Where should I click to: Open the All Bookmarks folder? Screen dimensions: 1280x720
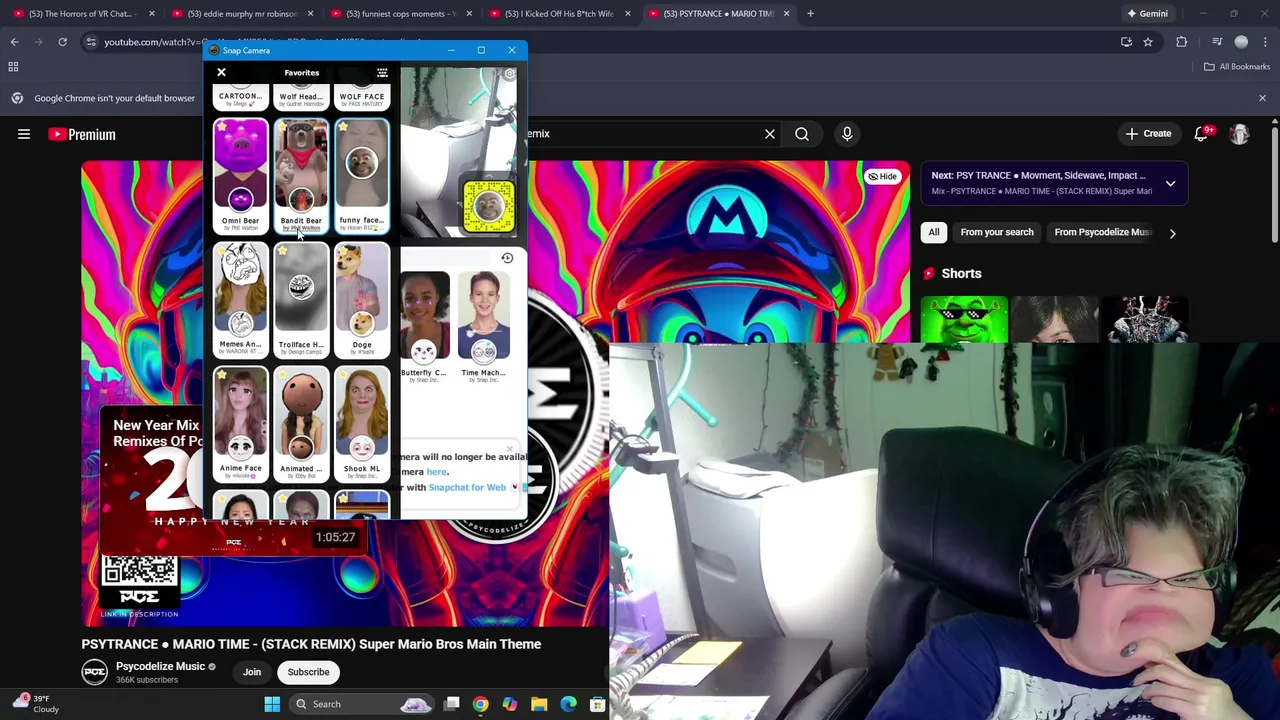tap(1237, 67)
